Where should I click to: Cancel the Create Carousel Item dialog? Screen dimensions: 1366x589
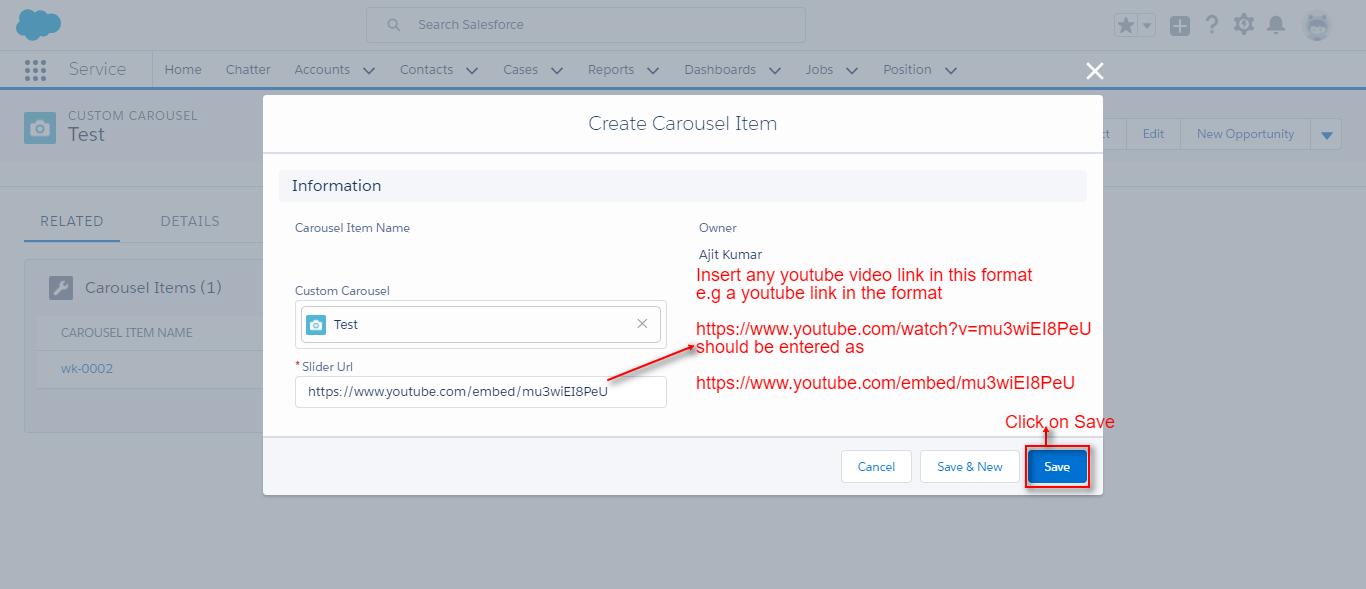[875, 466]
